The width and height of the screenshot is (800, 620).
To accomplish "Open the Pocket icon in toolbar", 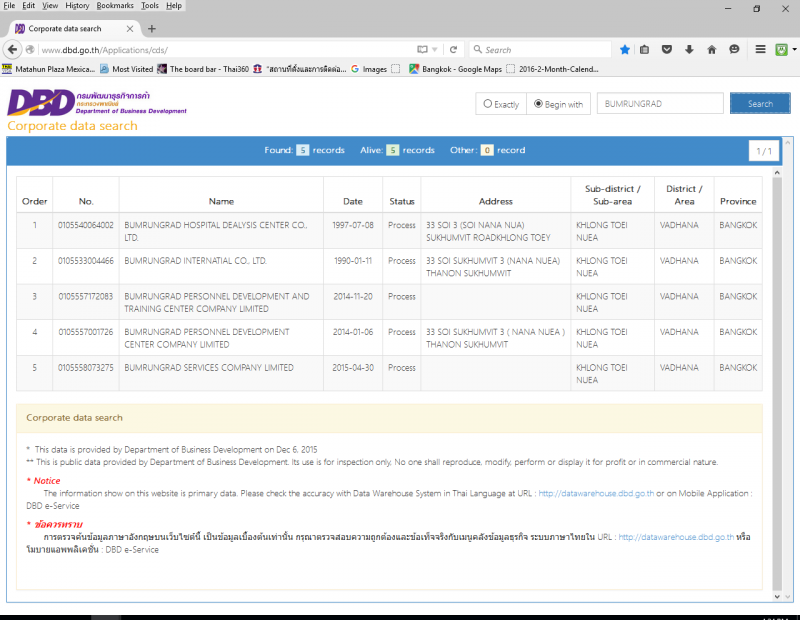I will [x=667, y=49].
